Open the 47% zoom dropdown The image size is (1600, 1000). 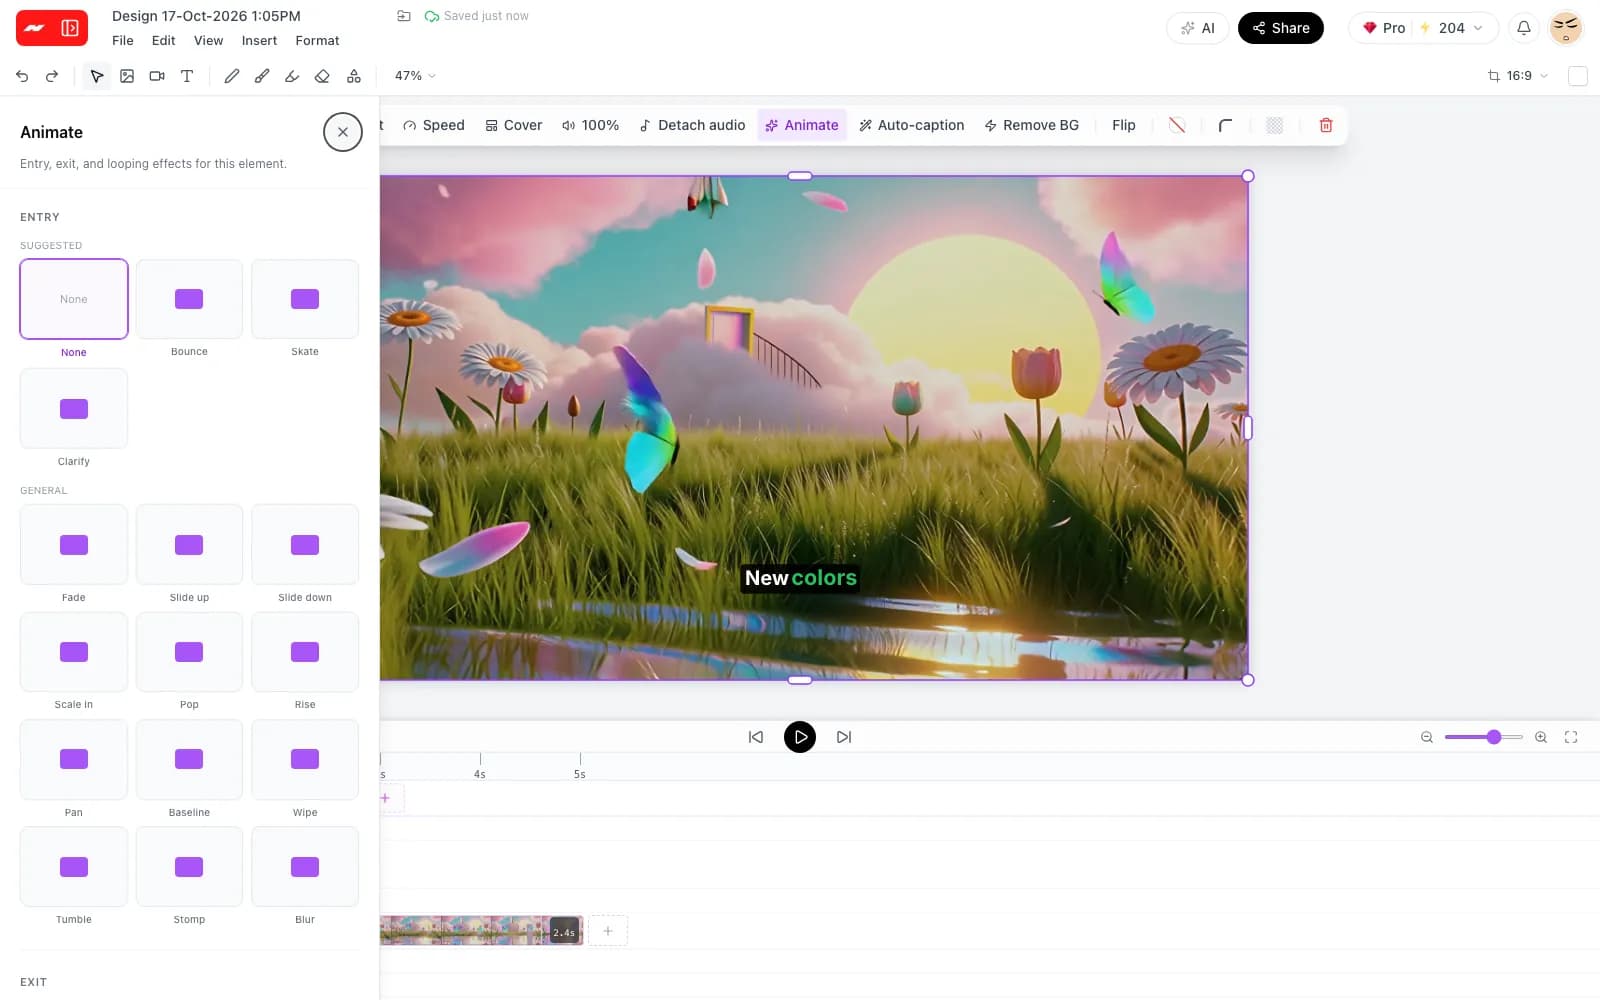[415, 76]
